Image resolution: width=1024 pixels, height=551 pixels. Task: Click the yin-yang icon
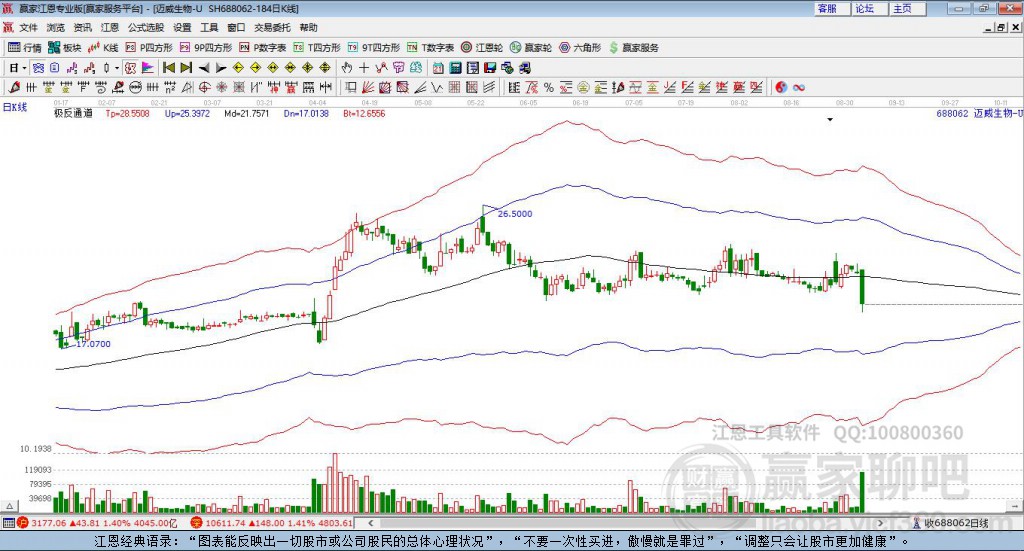point(780,87)
